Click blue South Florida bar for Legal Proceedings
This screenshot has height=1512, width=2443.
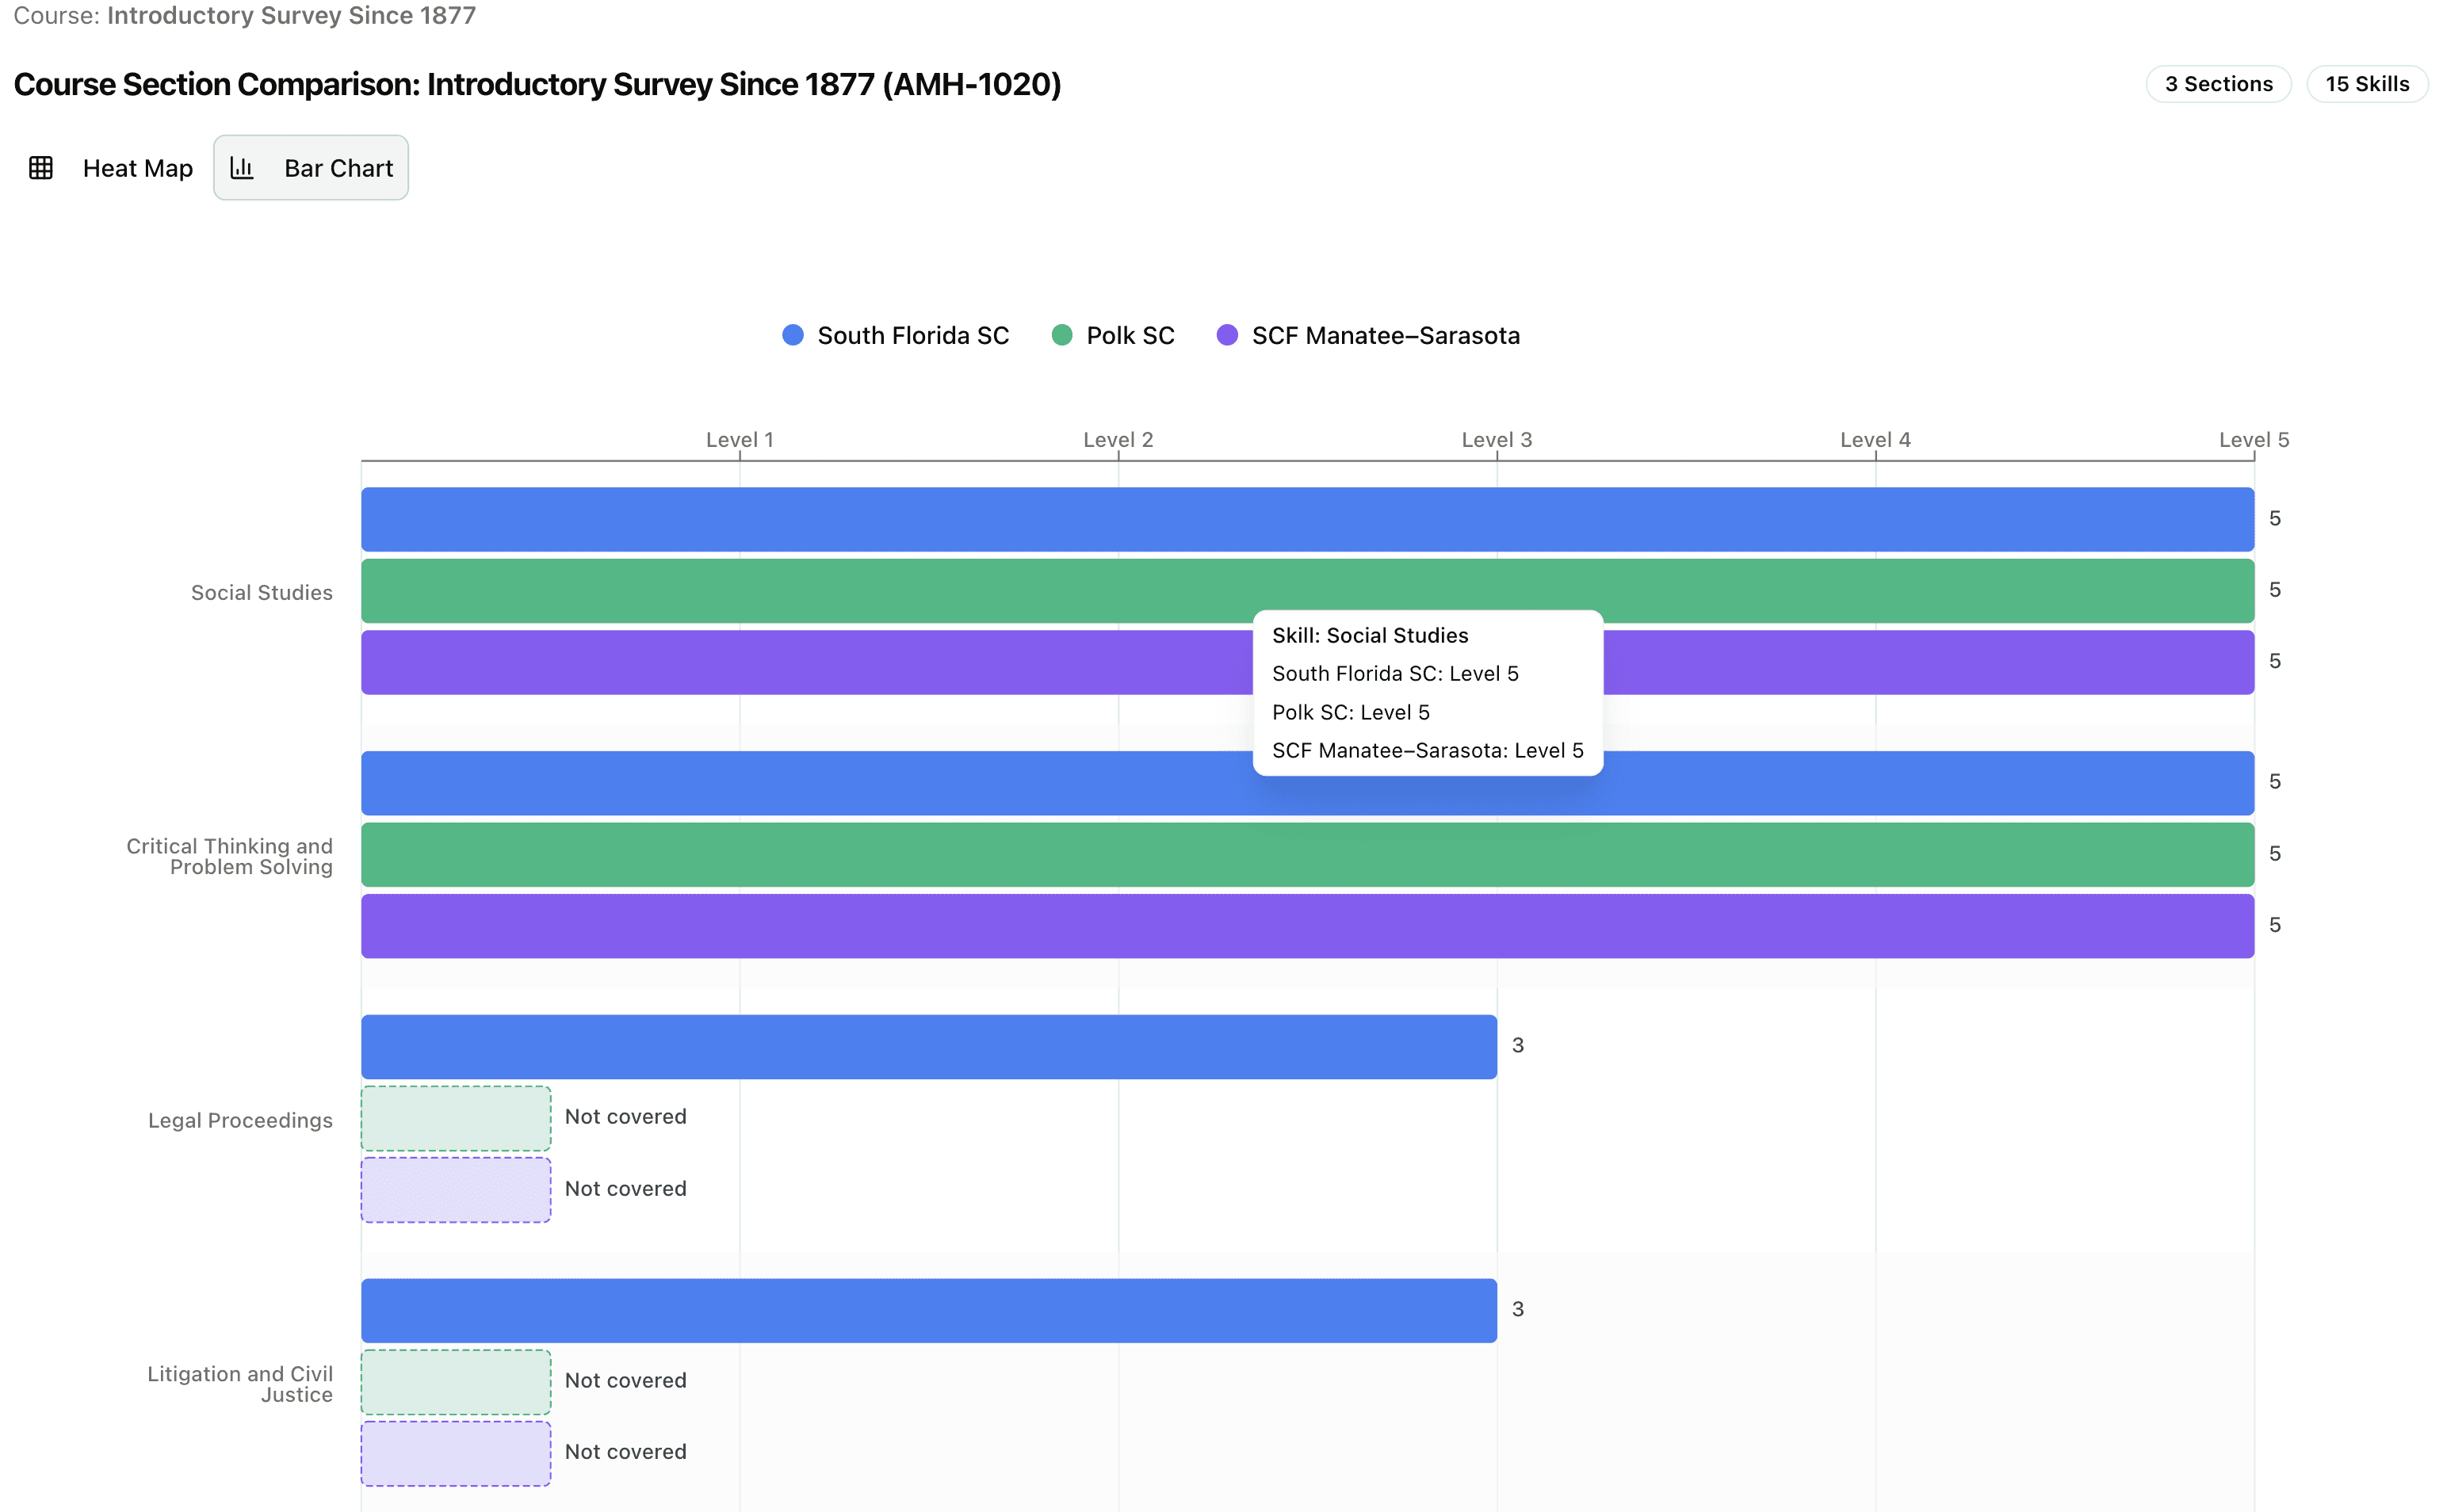click(x=928, y=1047)
